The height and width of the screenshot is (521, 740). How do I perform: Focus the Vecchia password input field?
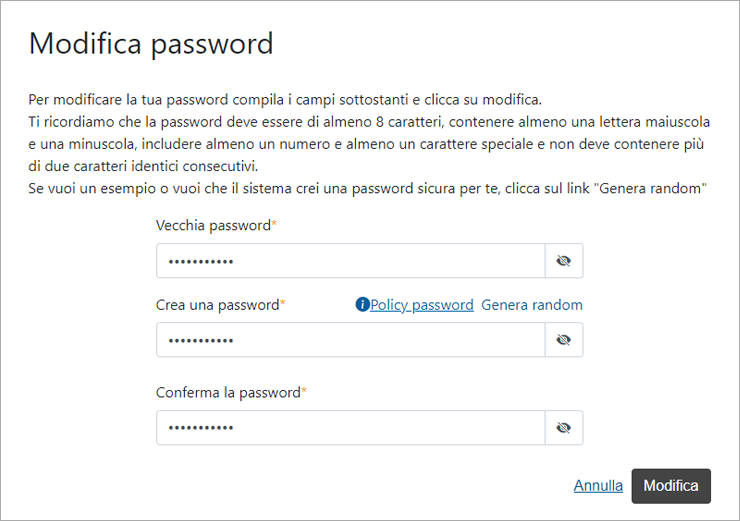click(351, 261)
